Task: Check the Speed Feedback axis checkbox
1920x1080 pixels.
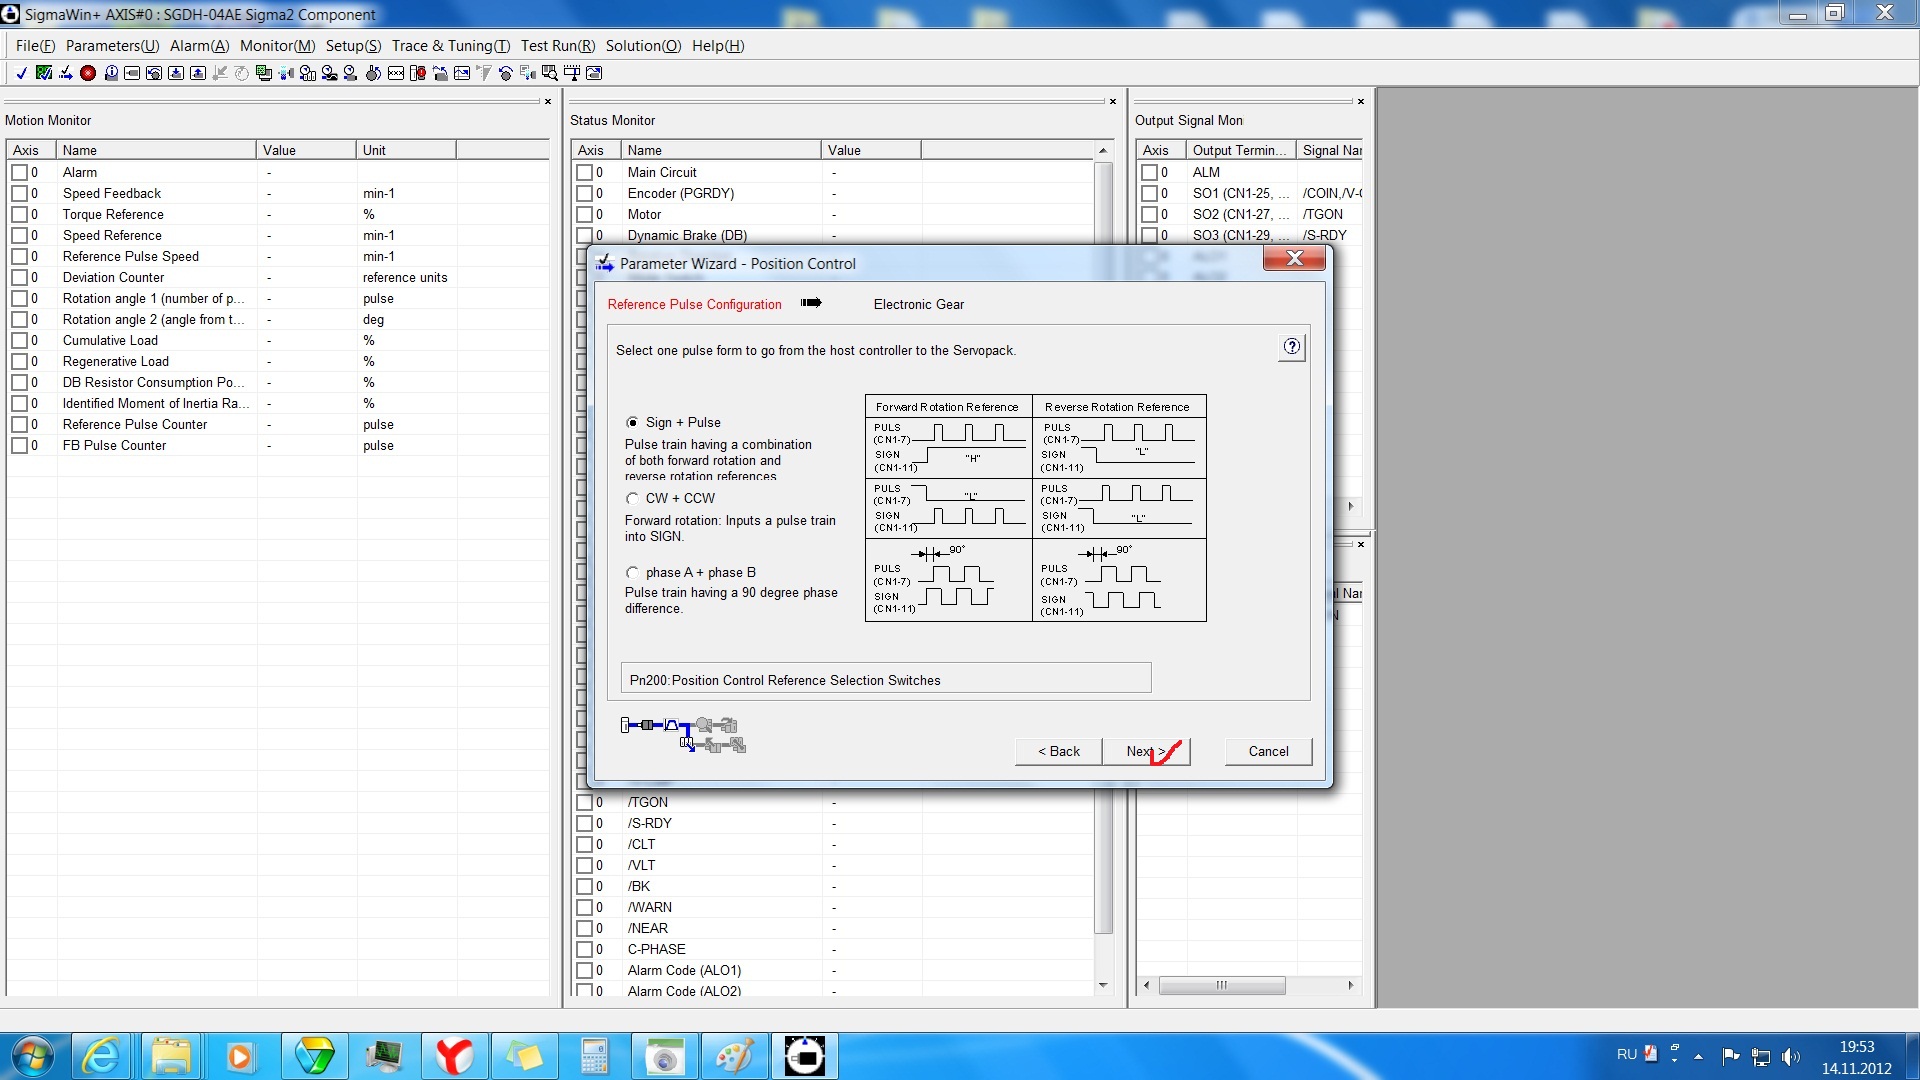Action: point(19,193)
